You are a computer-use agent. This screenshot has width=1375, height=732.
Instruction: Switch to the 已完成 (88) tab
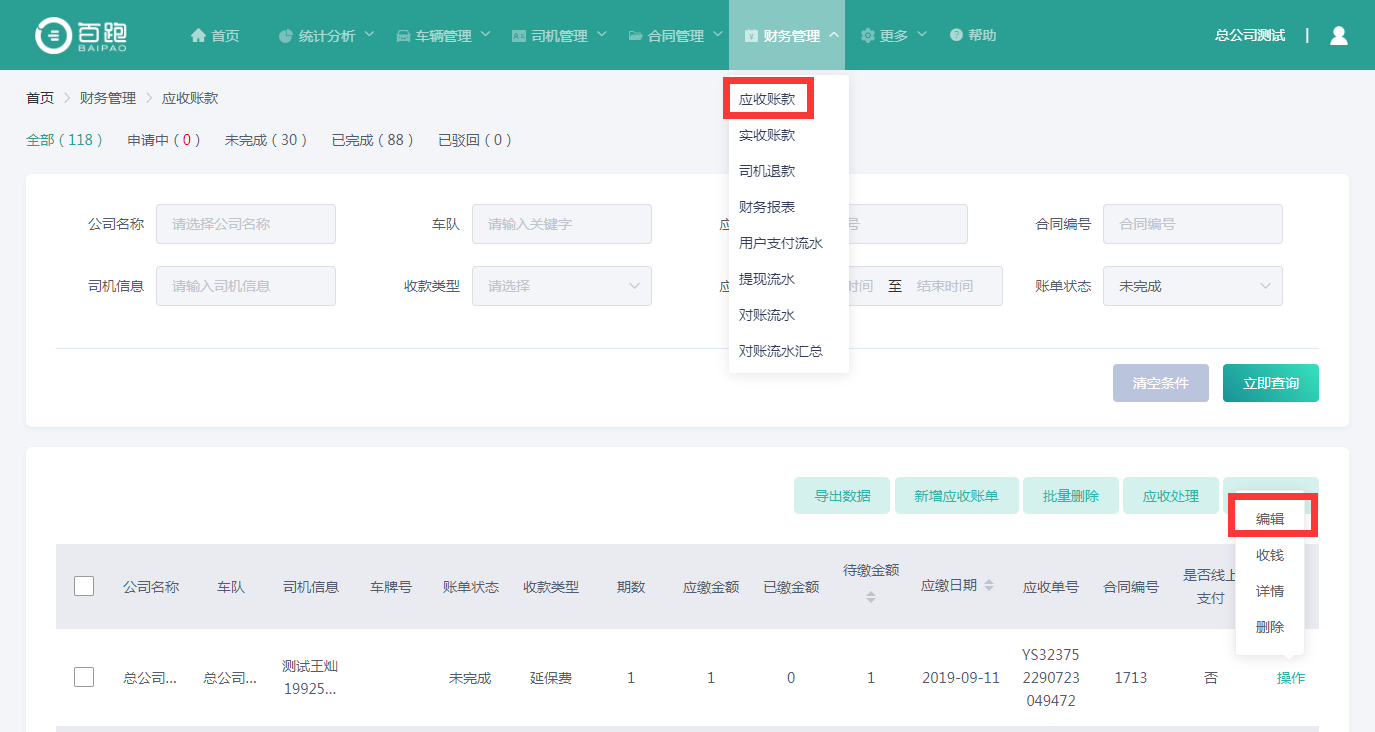[373, 140]
